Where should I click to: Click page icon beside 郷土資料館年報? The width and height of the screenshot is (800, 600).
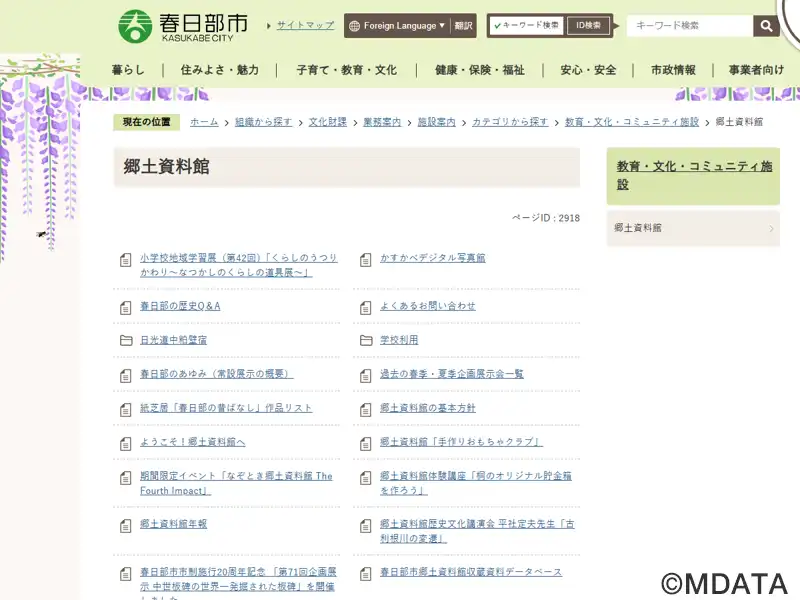(126, 526)
